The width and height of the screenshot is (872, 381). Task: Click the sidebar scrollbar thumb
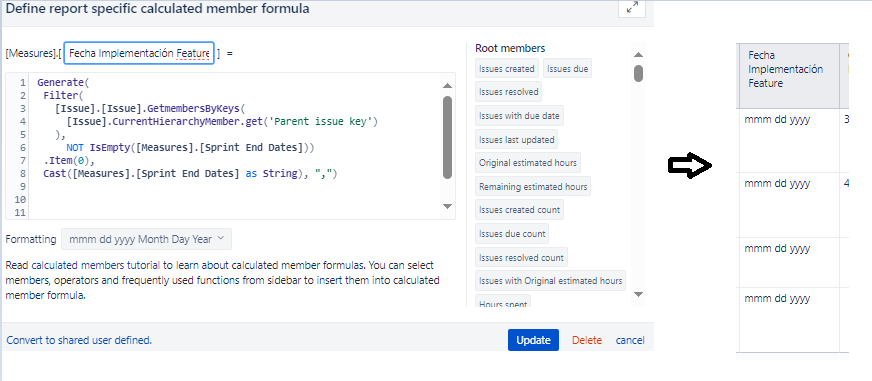click(x=638, y=73)
